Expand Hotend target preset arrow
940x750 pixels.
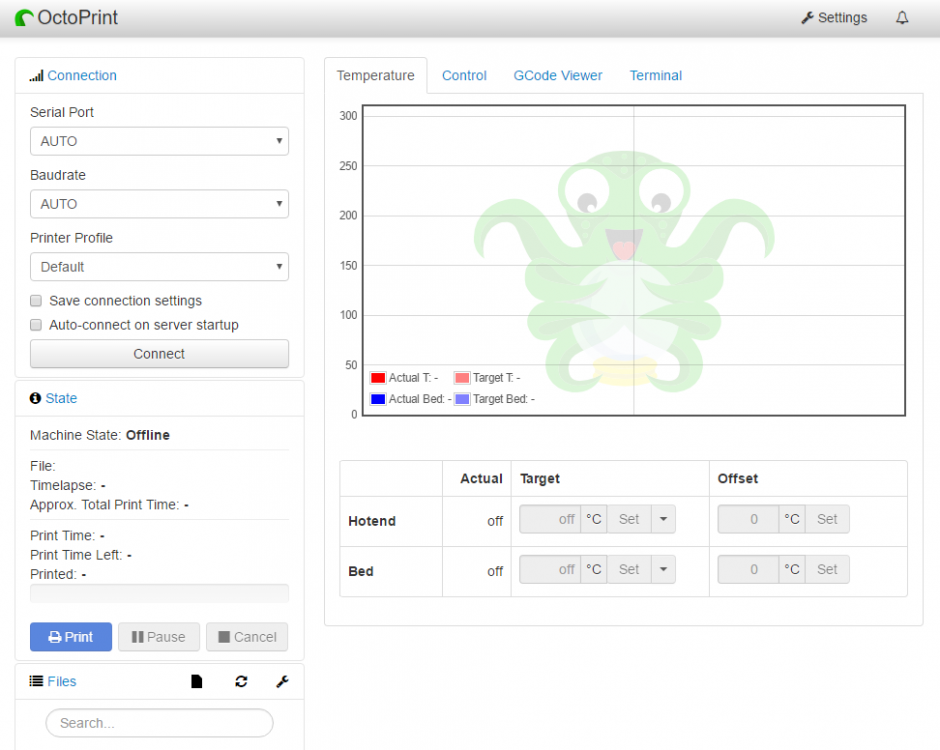[x=663, y=519]
